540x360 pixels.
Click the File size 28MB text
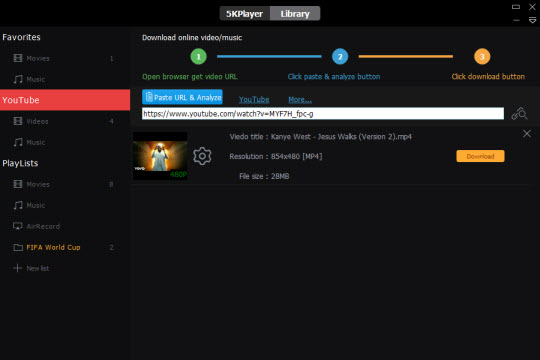coord(264,176)
